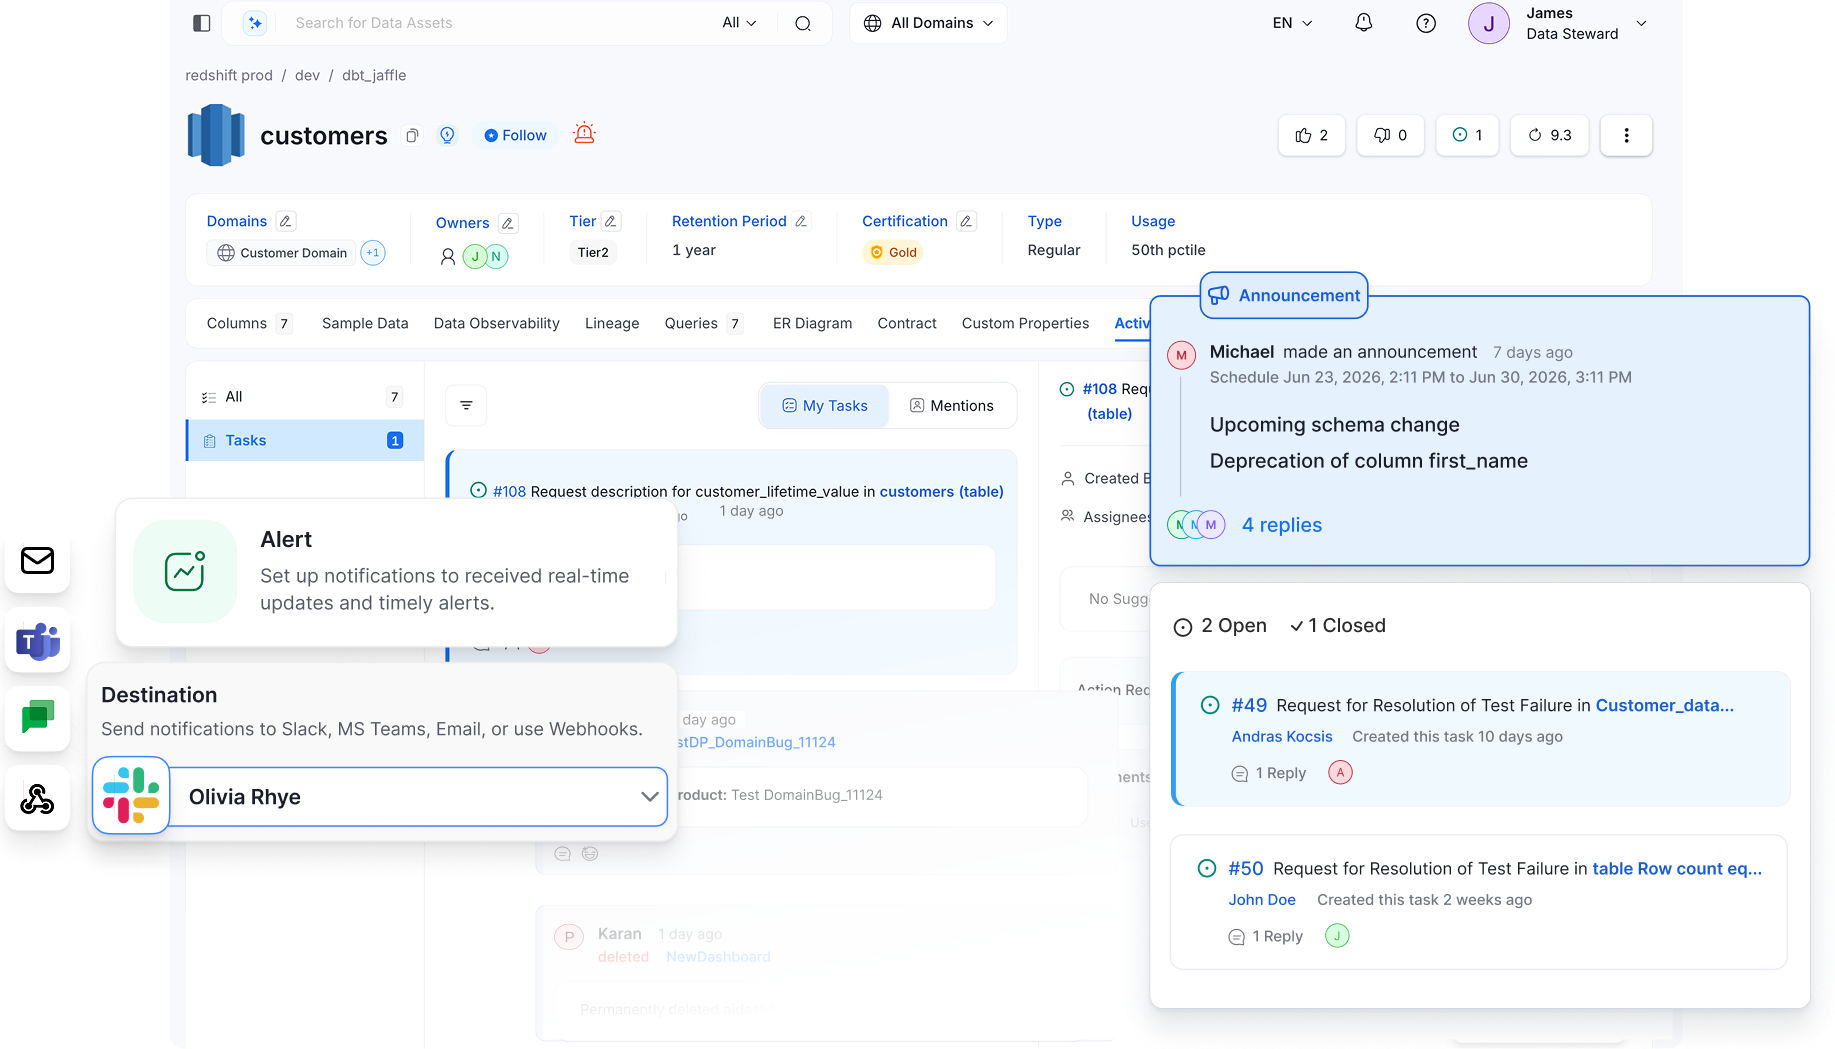Go to dbt_jaffle breadcrumb
Screen dimensions: 1835x1049
click(x=374, y=75)
